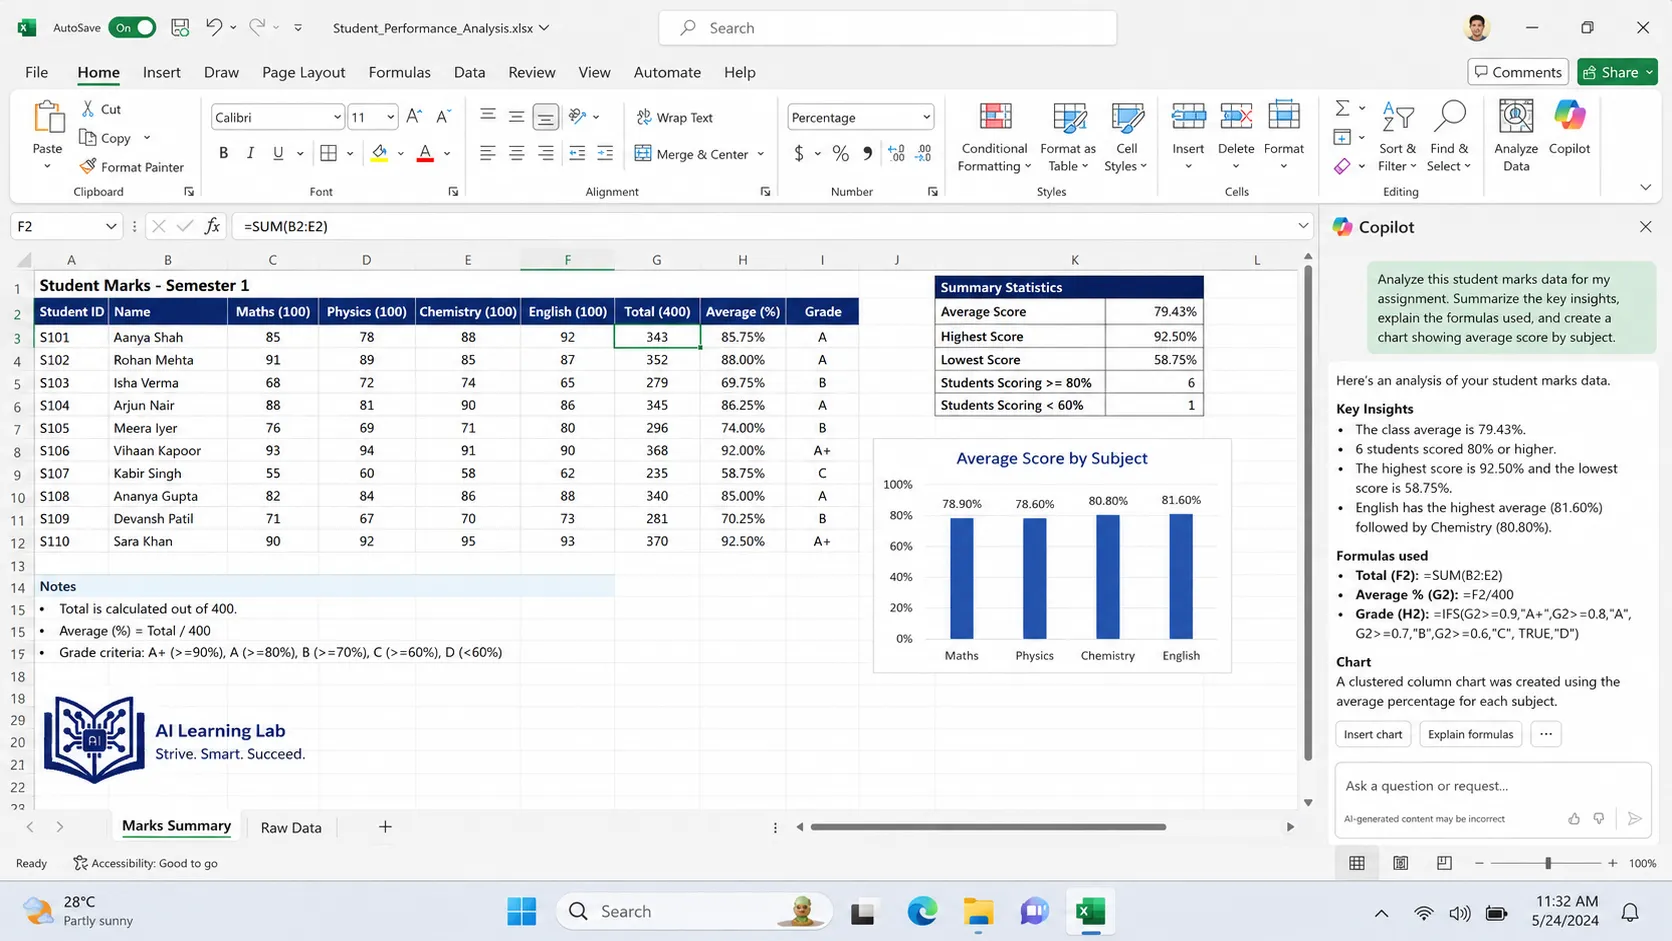1672x941 pixels.
Task: Click Increase Indent icon
Action: 605,153
